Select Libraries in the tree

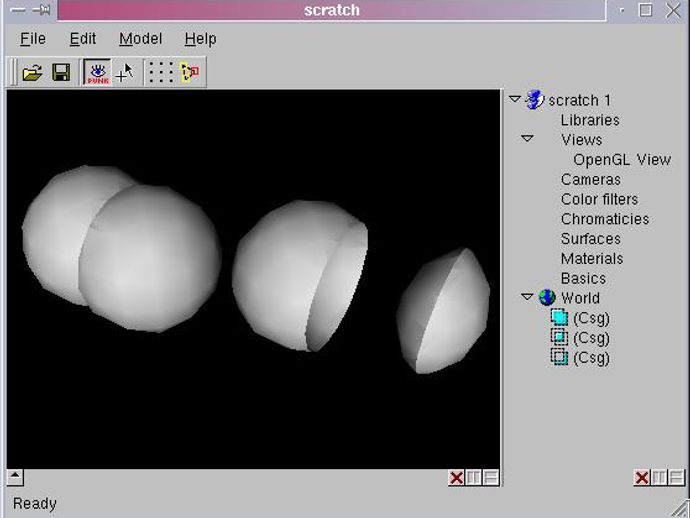coord(590,120)
